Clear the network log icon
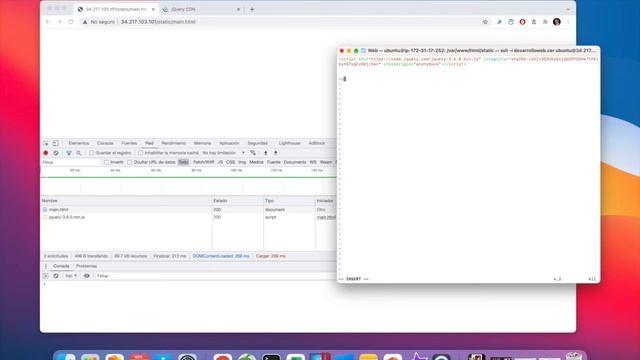This screenshot has height=360, width=640. [56, 153]
